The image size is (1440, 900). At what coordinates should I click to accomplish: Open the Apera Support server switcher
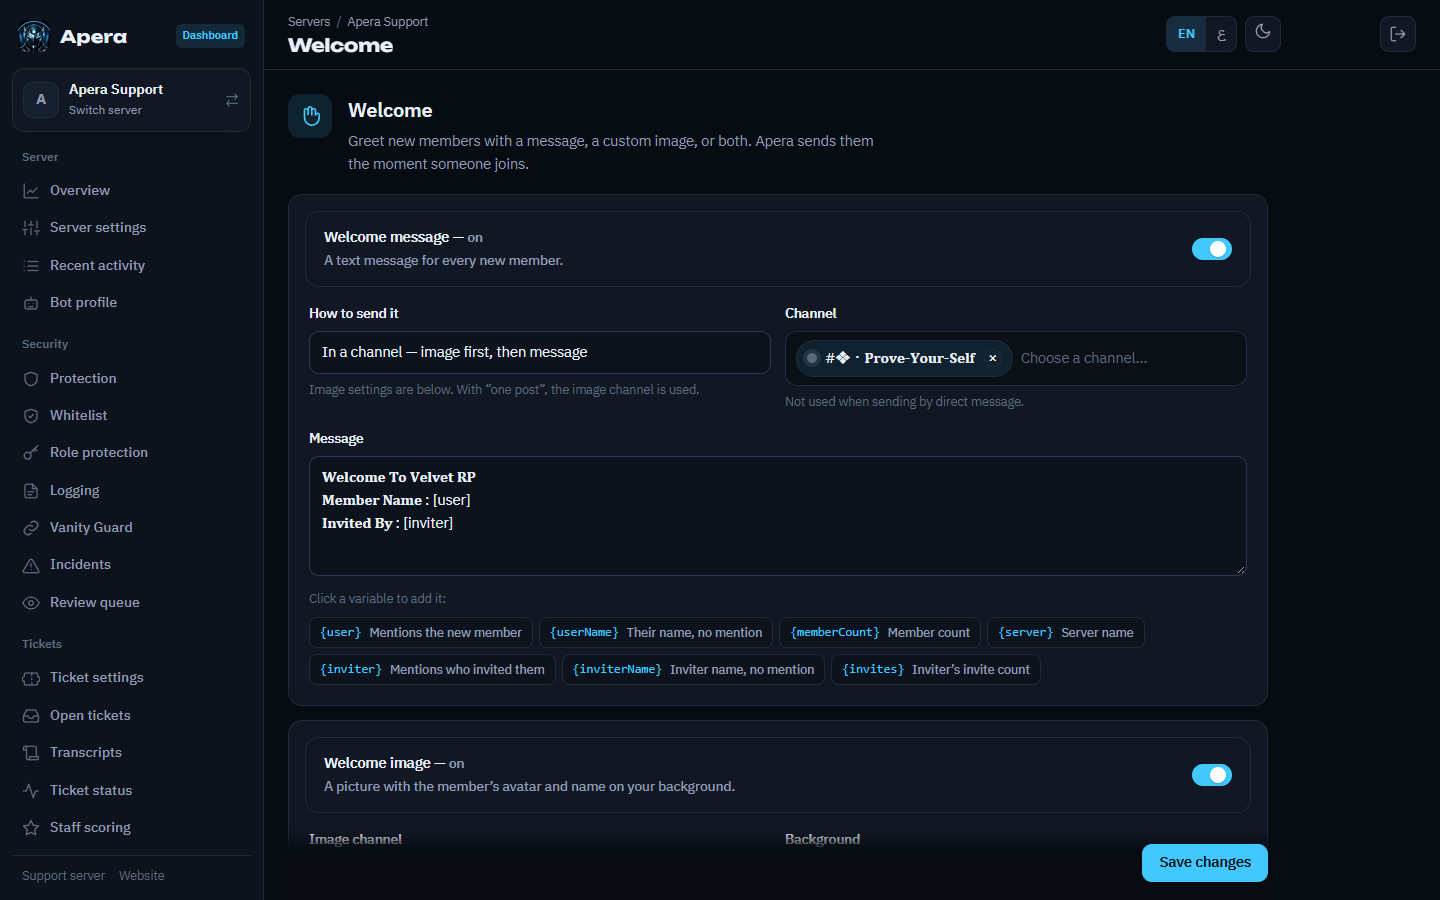pyautogui.click(x=131, y=100)
